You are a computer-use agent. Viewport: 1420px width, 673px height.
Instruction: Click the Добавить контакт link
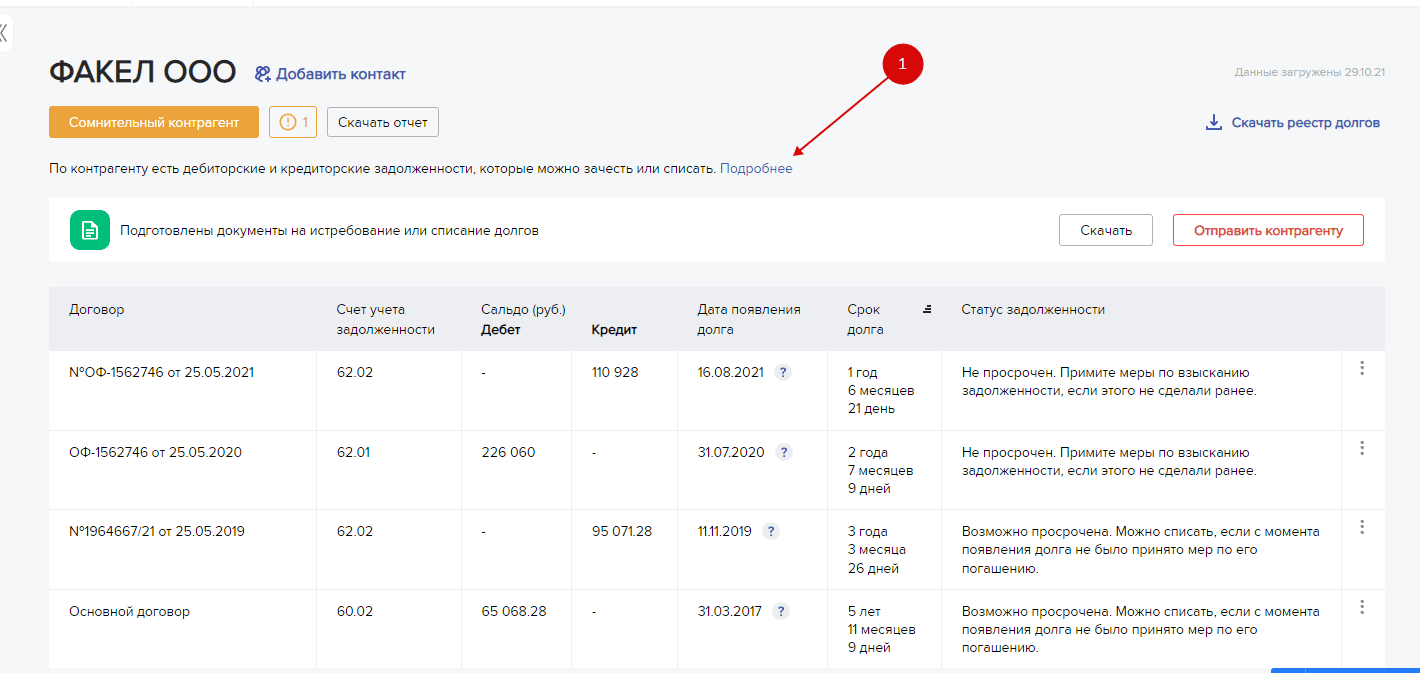(x=341, y=74)
